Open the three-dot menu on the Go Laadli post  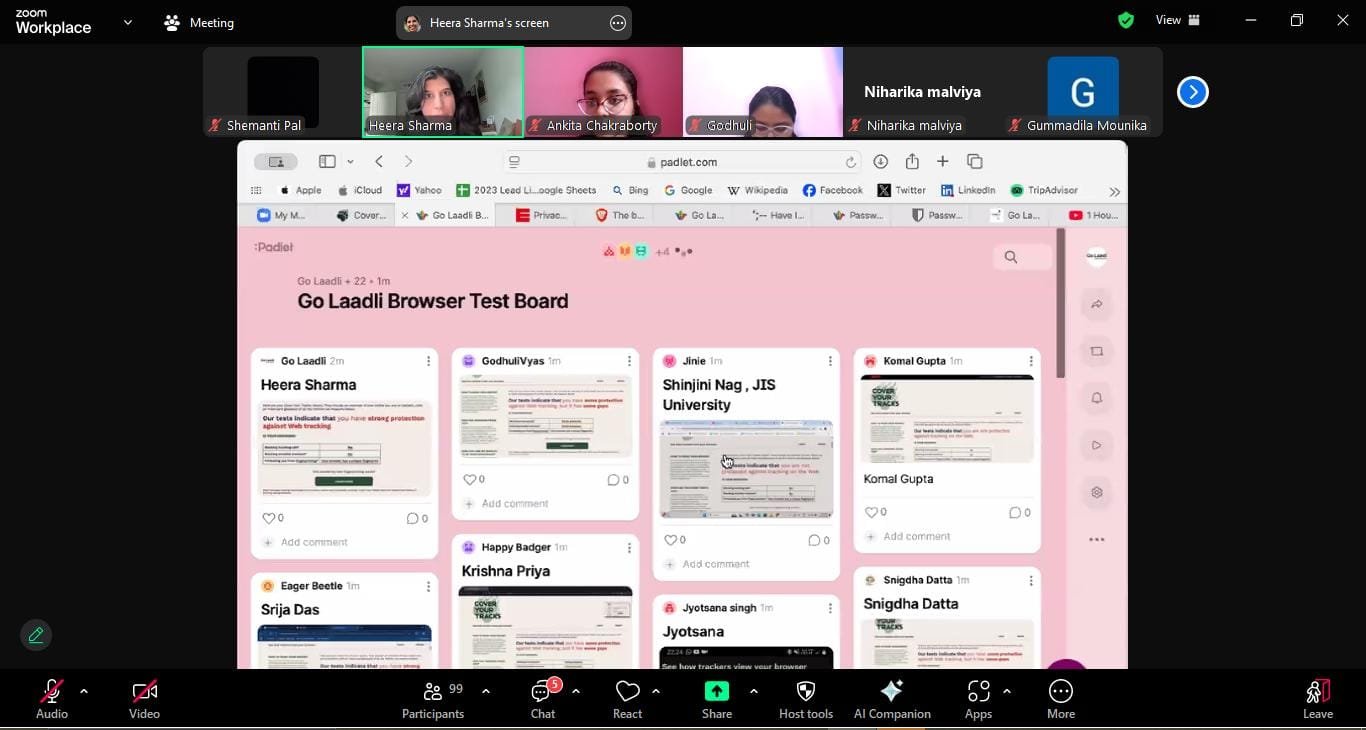coord(429,361)
